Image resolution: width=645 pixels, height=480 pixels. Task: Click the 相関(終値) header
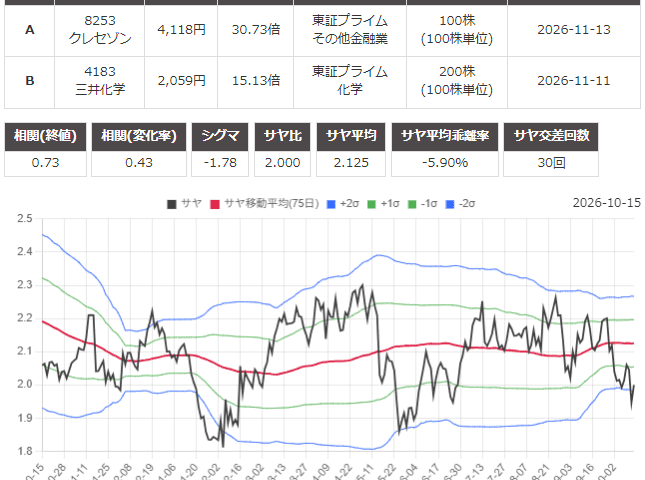(45, 136)
